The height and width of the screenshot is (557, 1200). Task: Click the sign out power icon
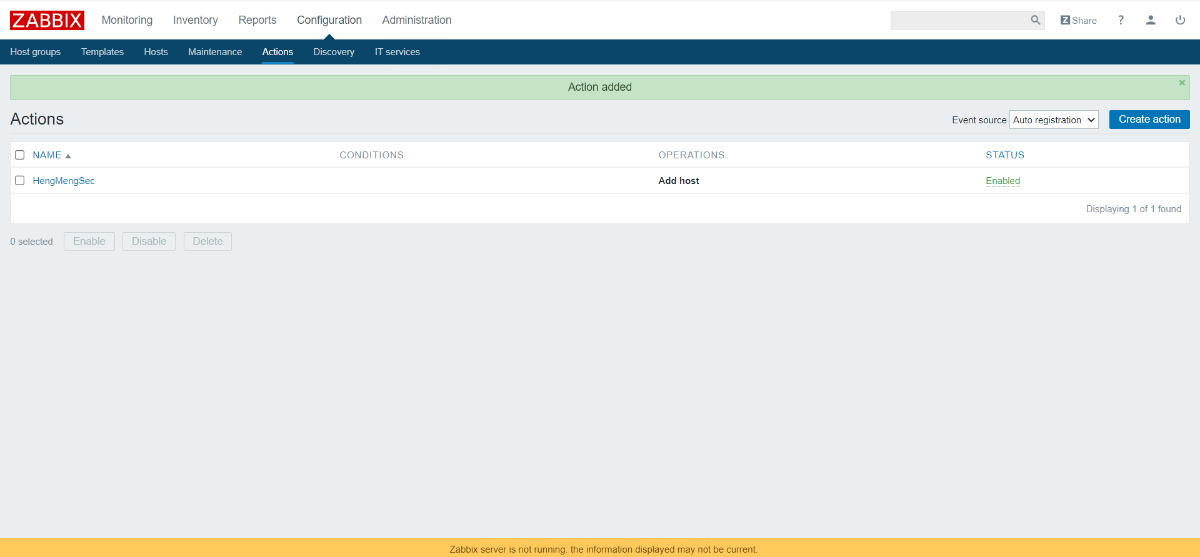(1180, 20)
